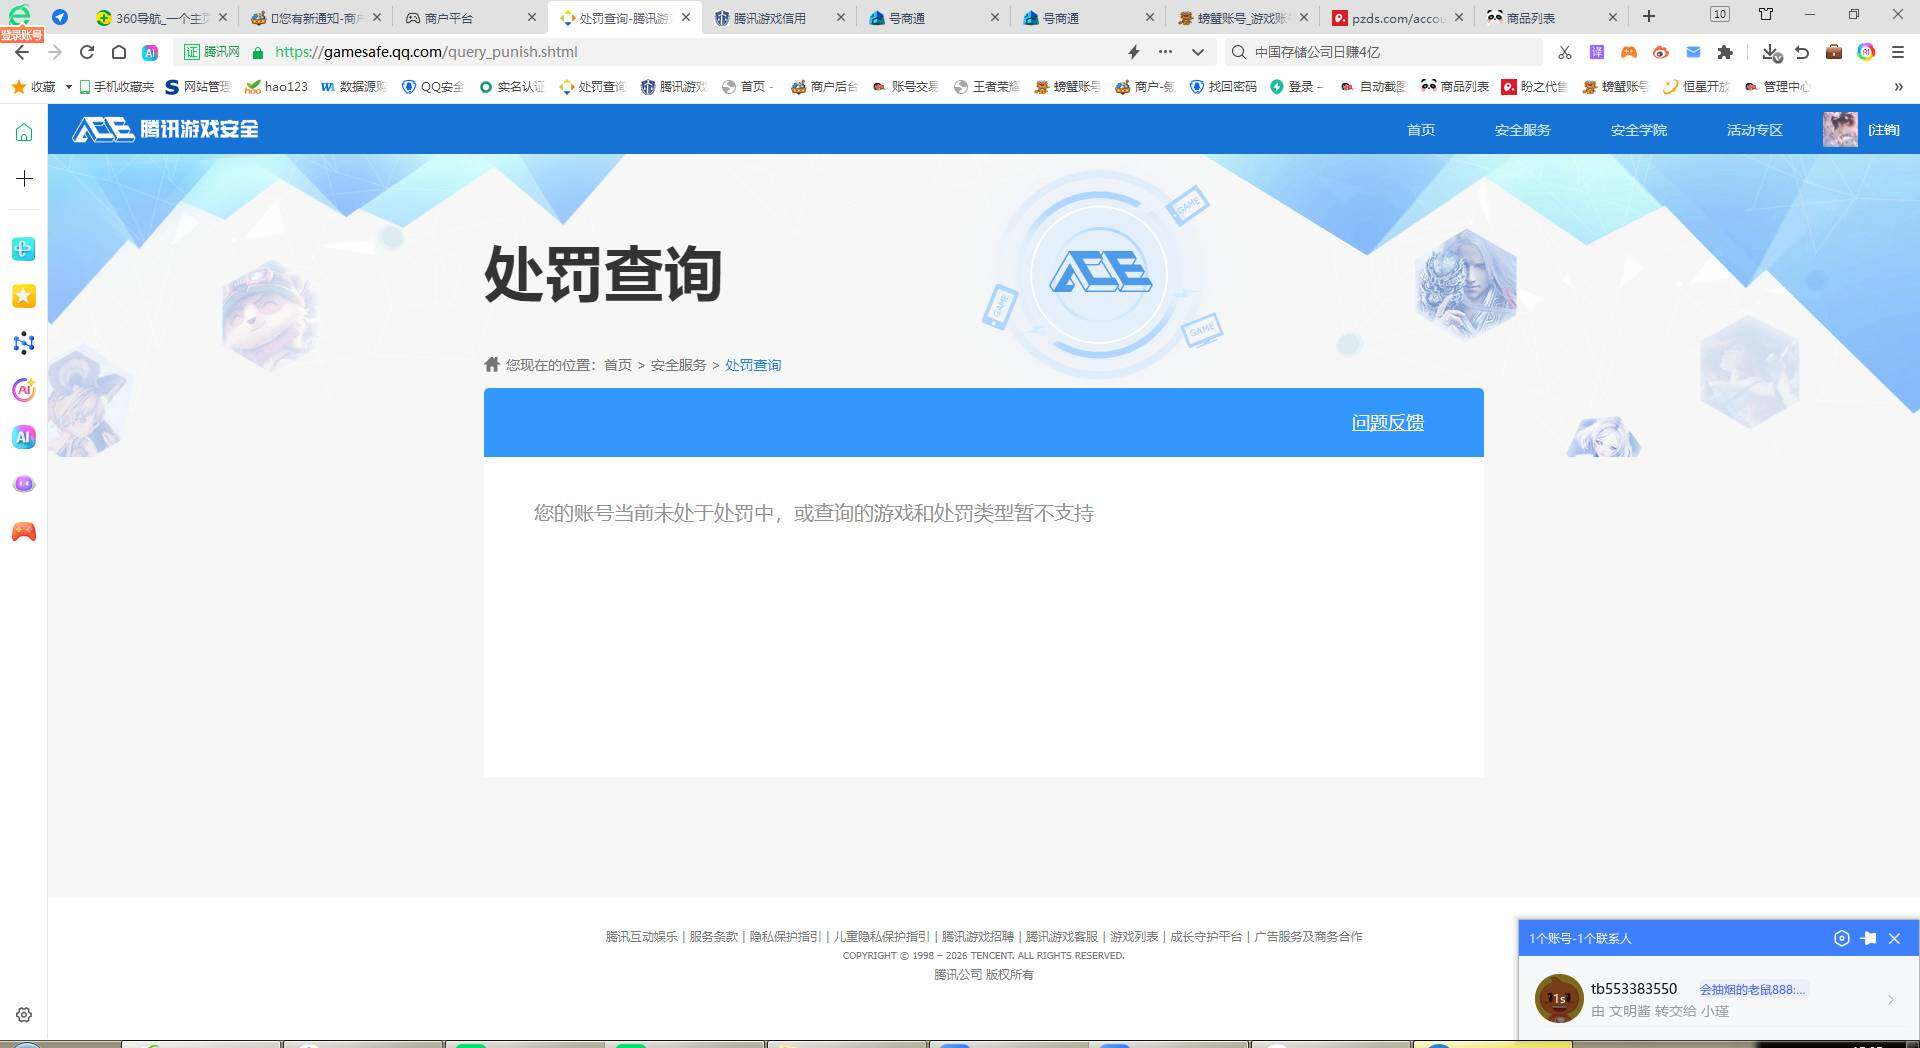Click the undo closed tab arrow icon
The width and height of the screenshot is (1920, 1048).
click(x=1802, y=52)
